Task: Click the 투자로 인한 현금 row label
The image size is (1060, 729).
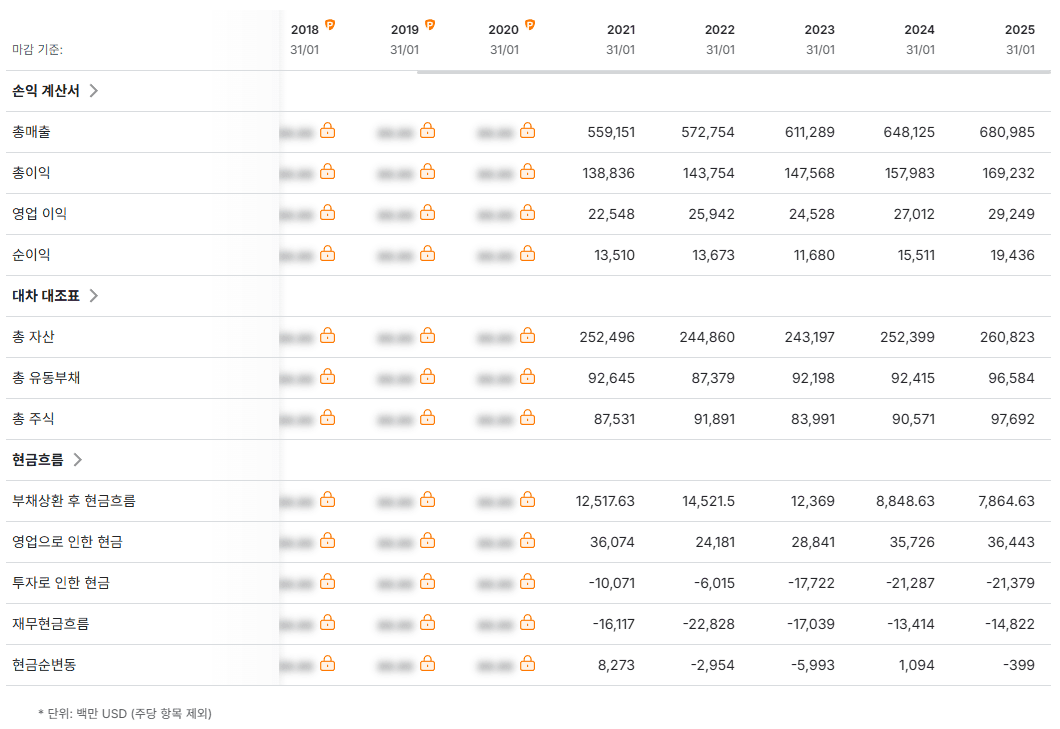Action: (61, 583)
